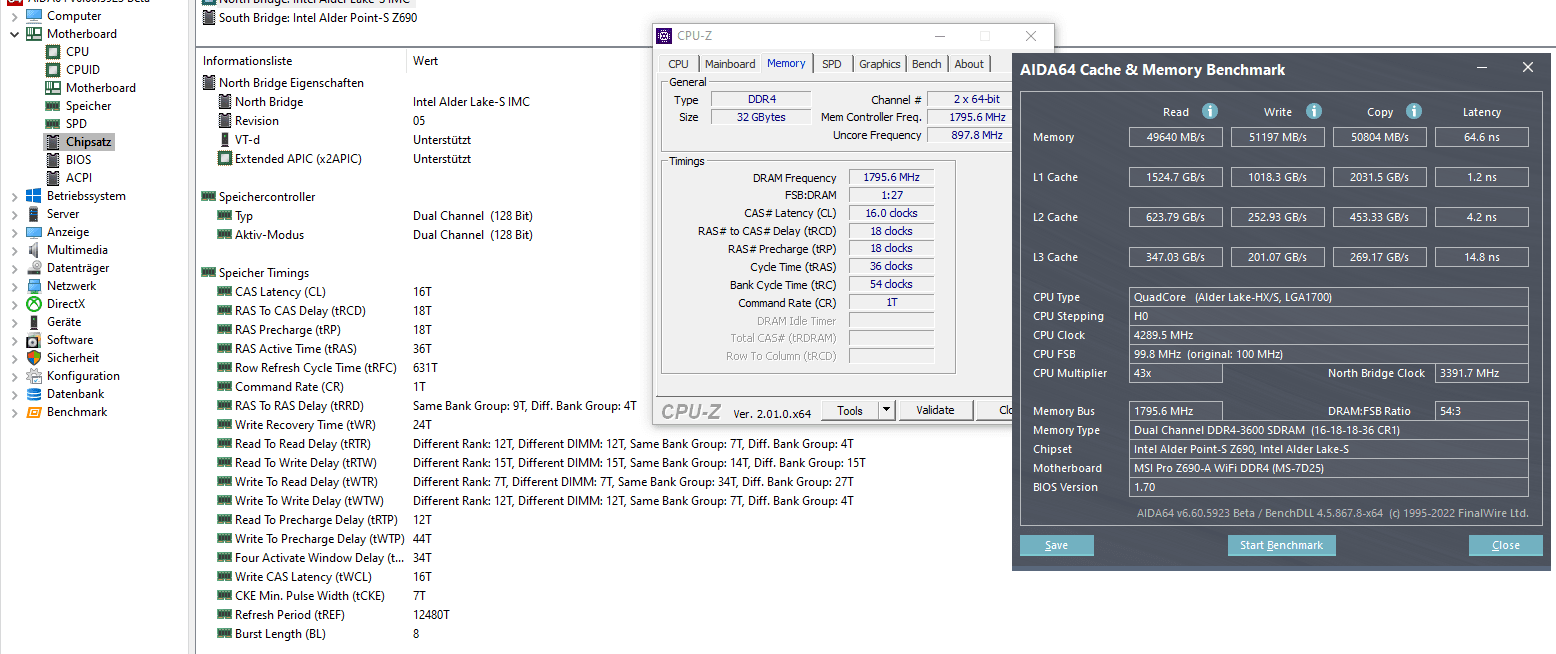Image resolution: width=1556 pixels, height=654 pixels.
Task: Click the Copy info icon in benchmark
Action: 1414,111
